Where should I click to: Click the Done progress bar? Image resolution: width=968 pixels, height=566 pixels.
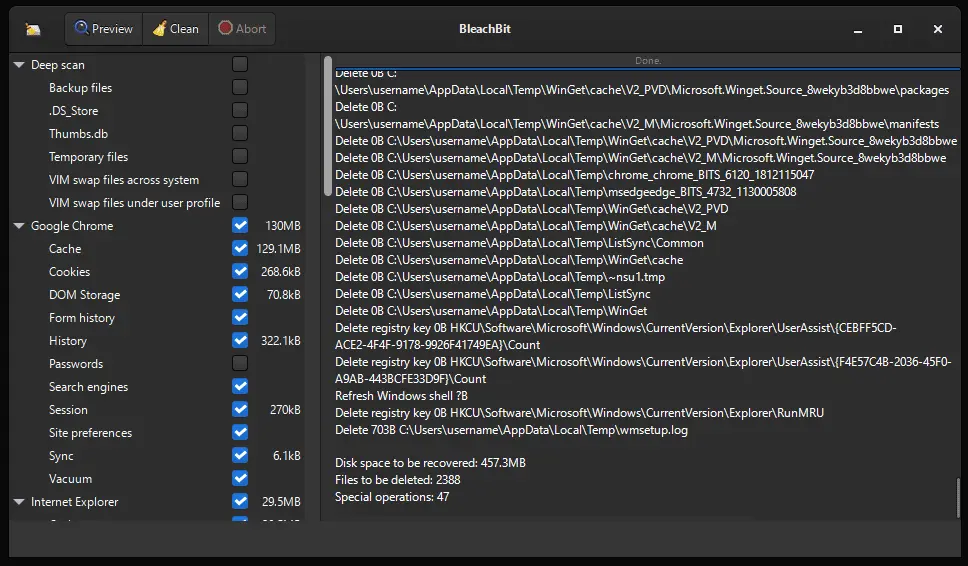pyautogui.click(x=647, y=61)
